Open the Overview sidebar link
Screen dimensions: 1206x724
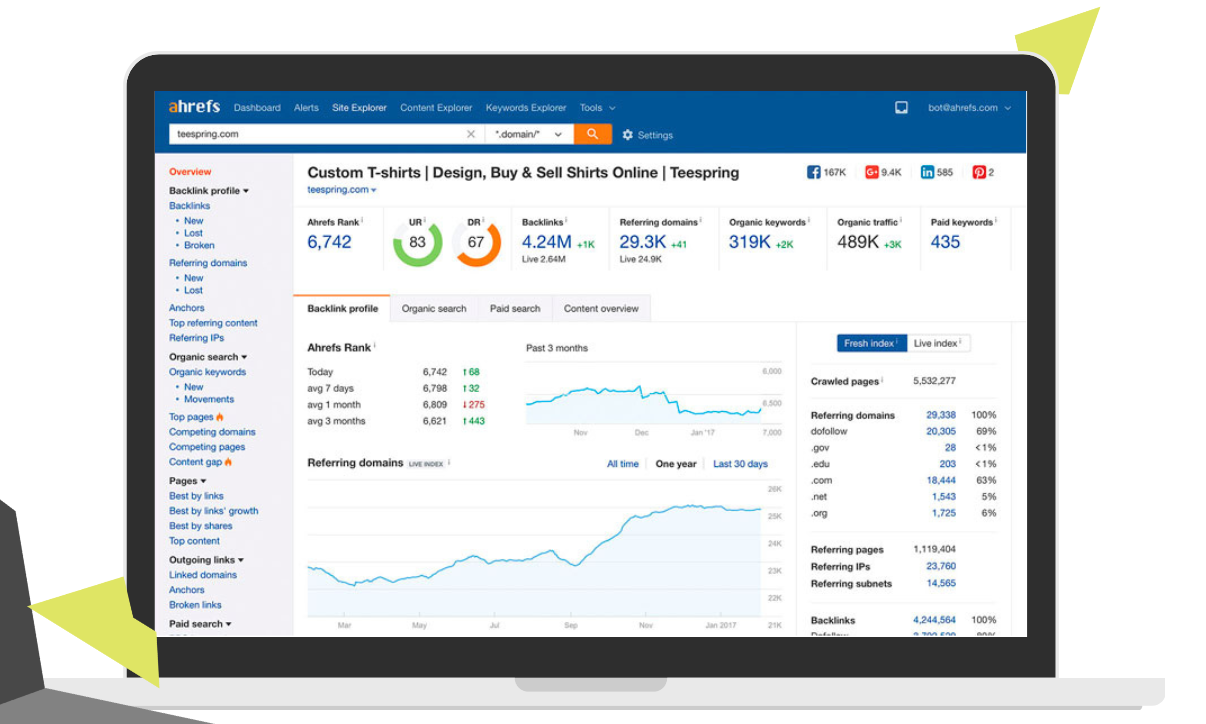[190, 172]
